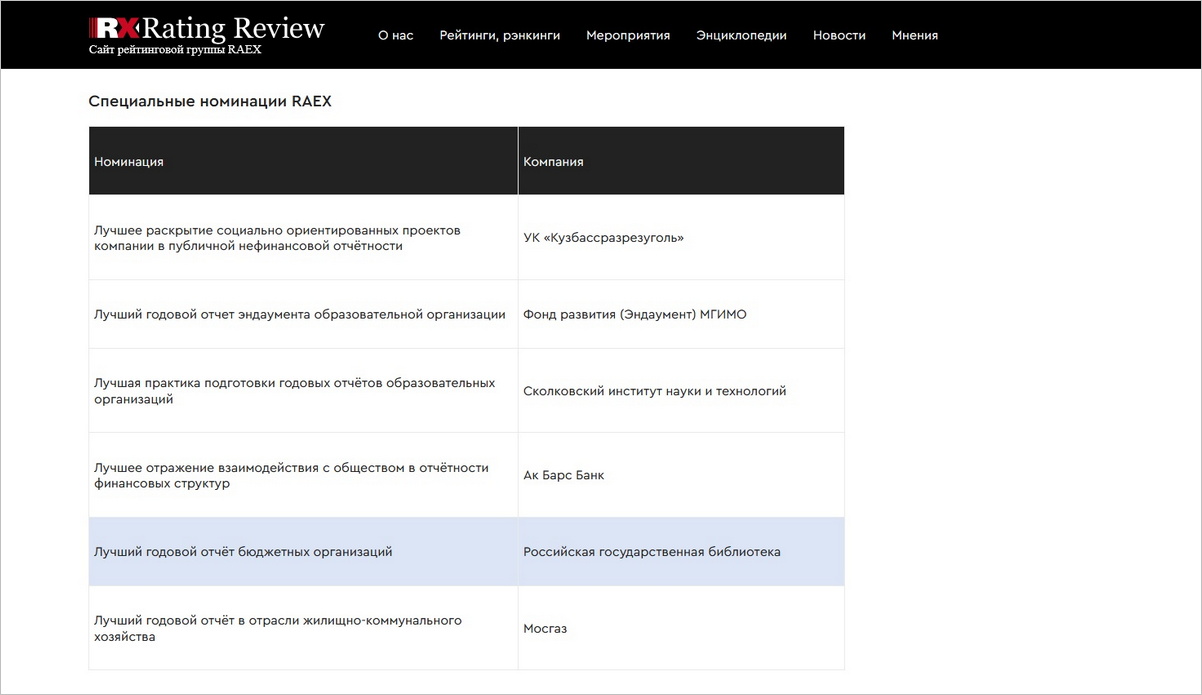Select nomination about «жилищно-коммунального хозяйства»
The width and height of the screenshot is (1202, 695).
(x=277, y=628)
